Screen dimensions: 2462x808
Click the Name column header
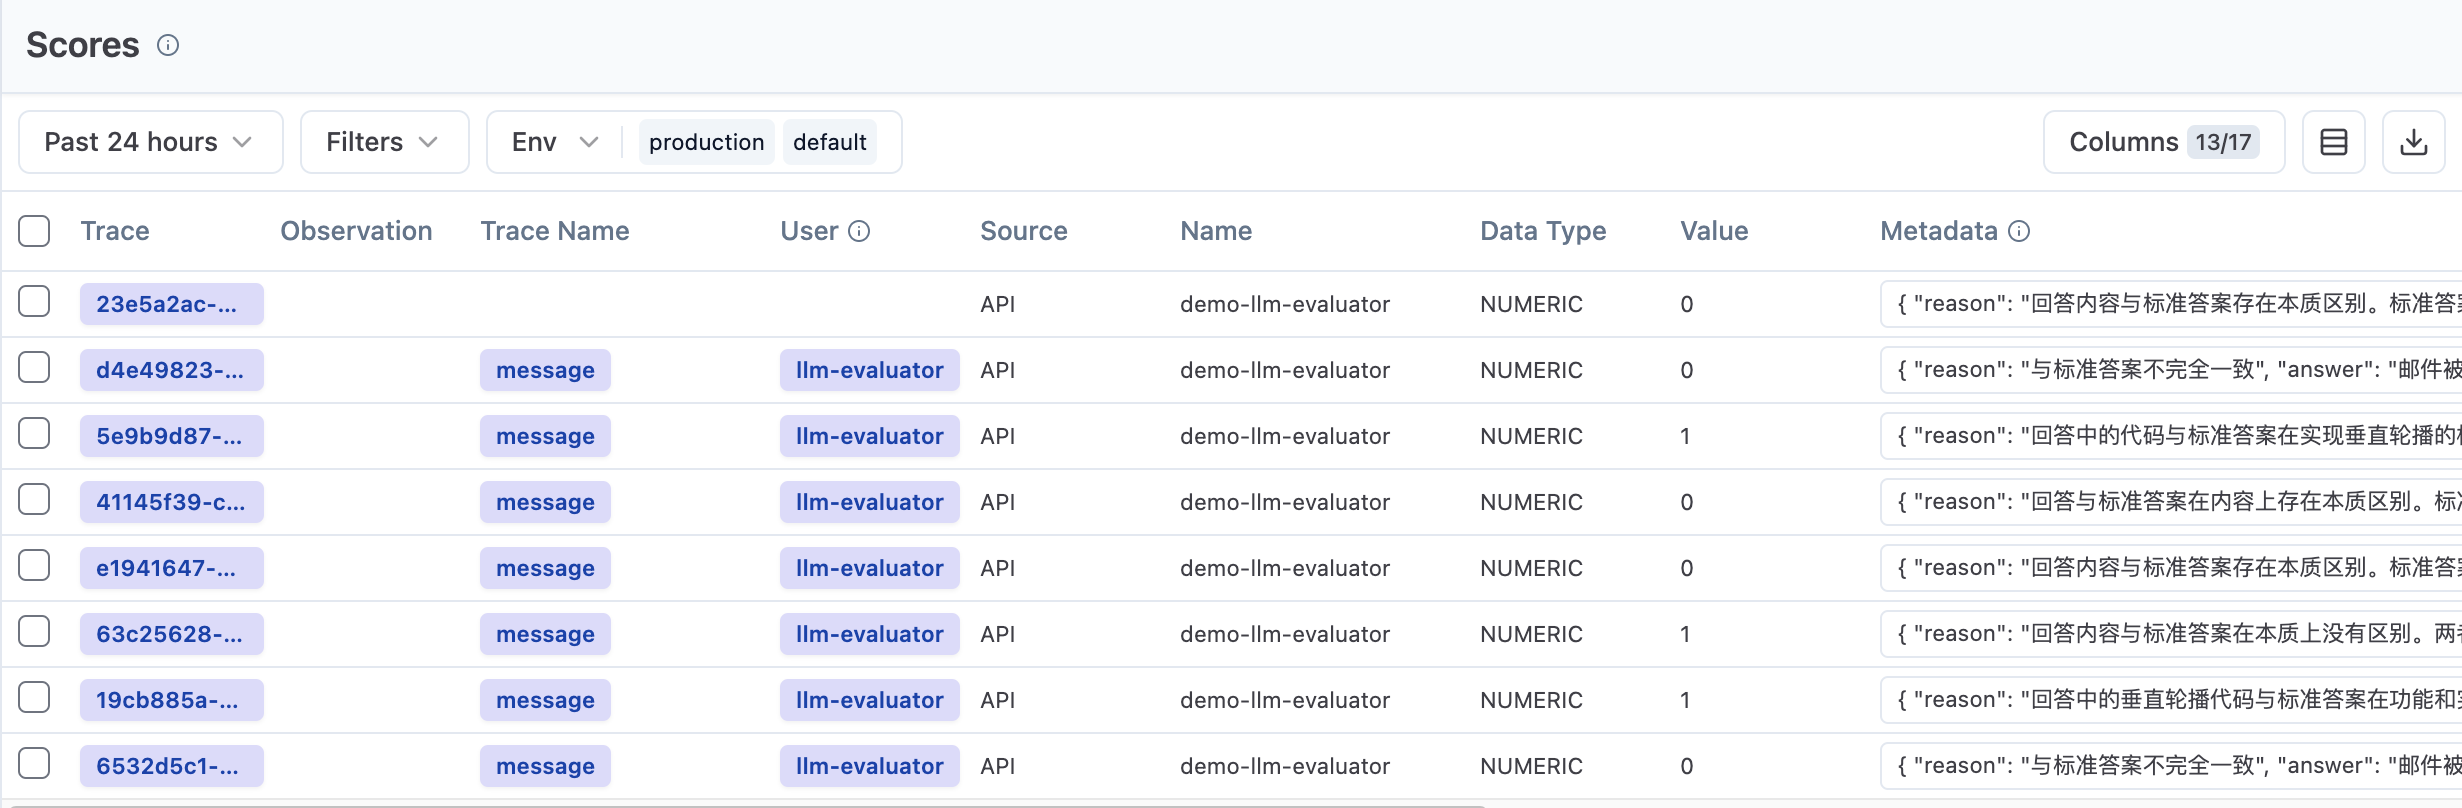click(1216, 231)
